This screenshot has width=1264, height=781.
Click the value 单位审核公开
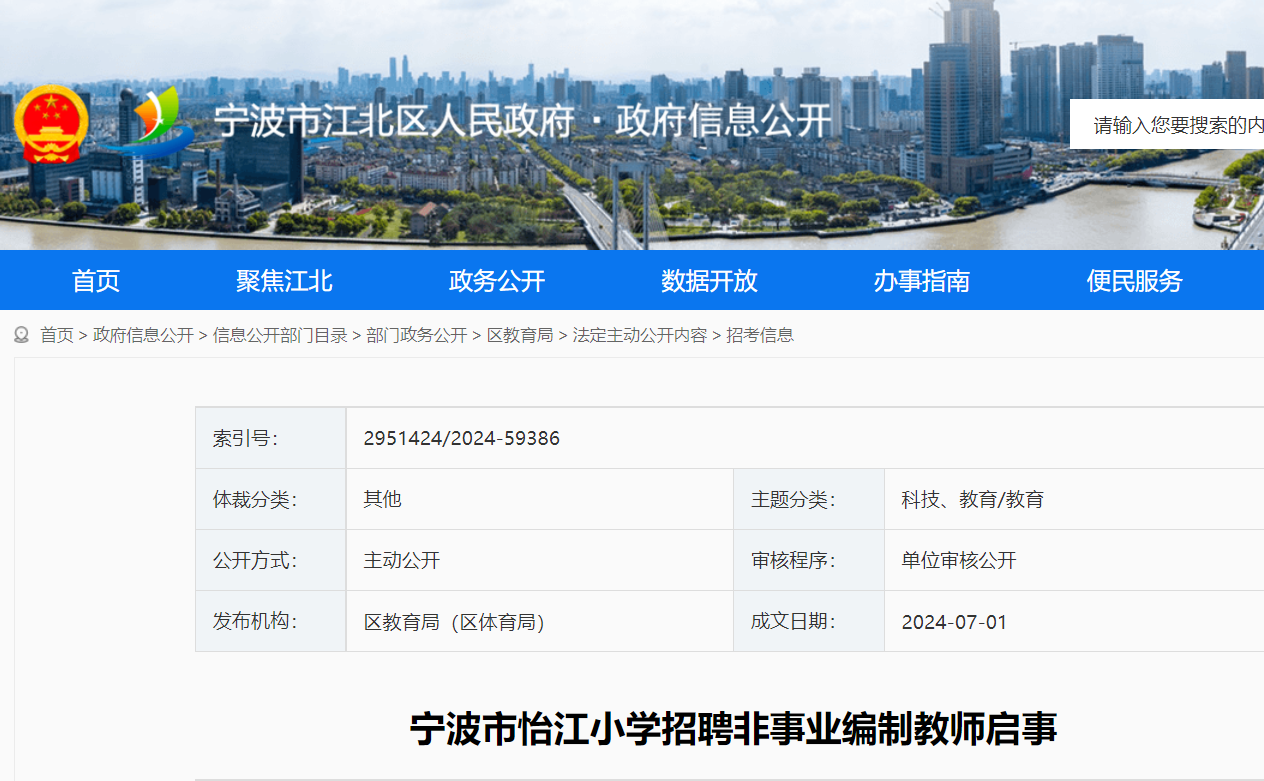pos(959,561)
